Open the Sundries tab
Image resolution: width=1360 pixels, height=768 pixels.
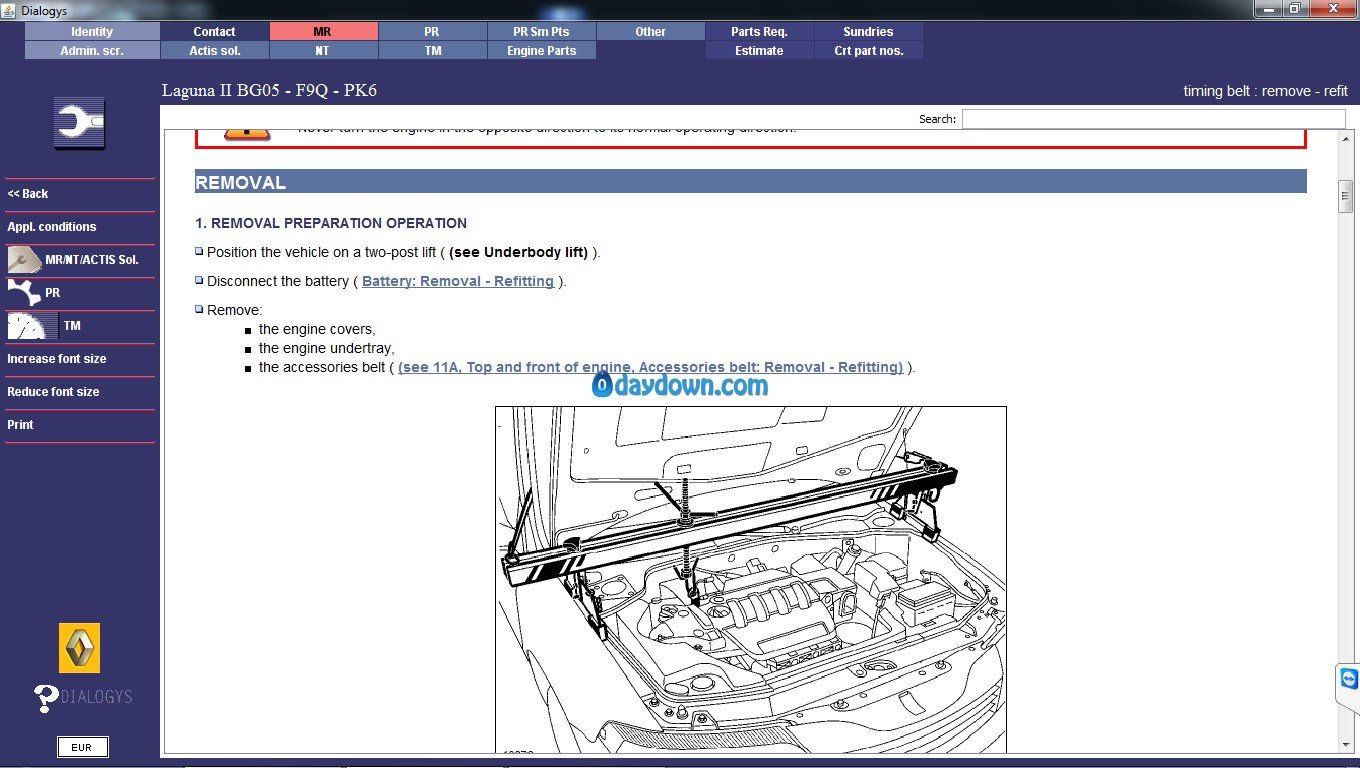pos(868,32)
